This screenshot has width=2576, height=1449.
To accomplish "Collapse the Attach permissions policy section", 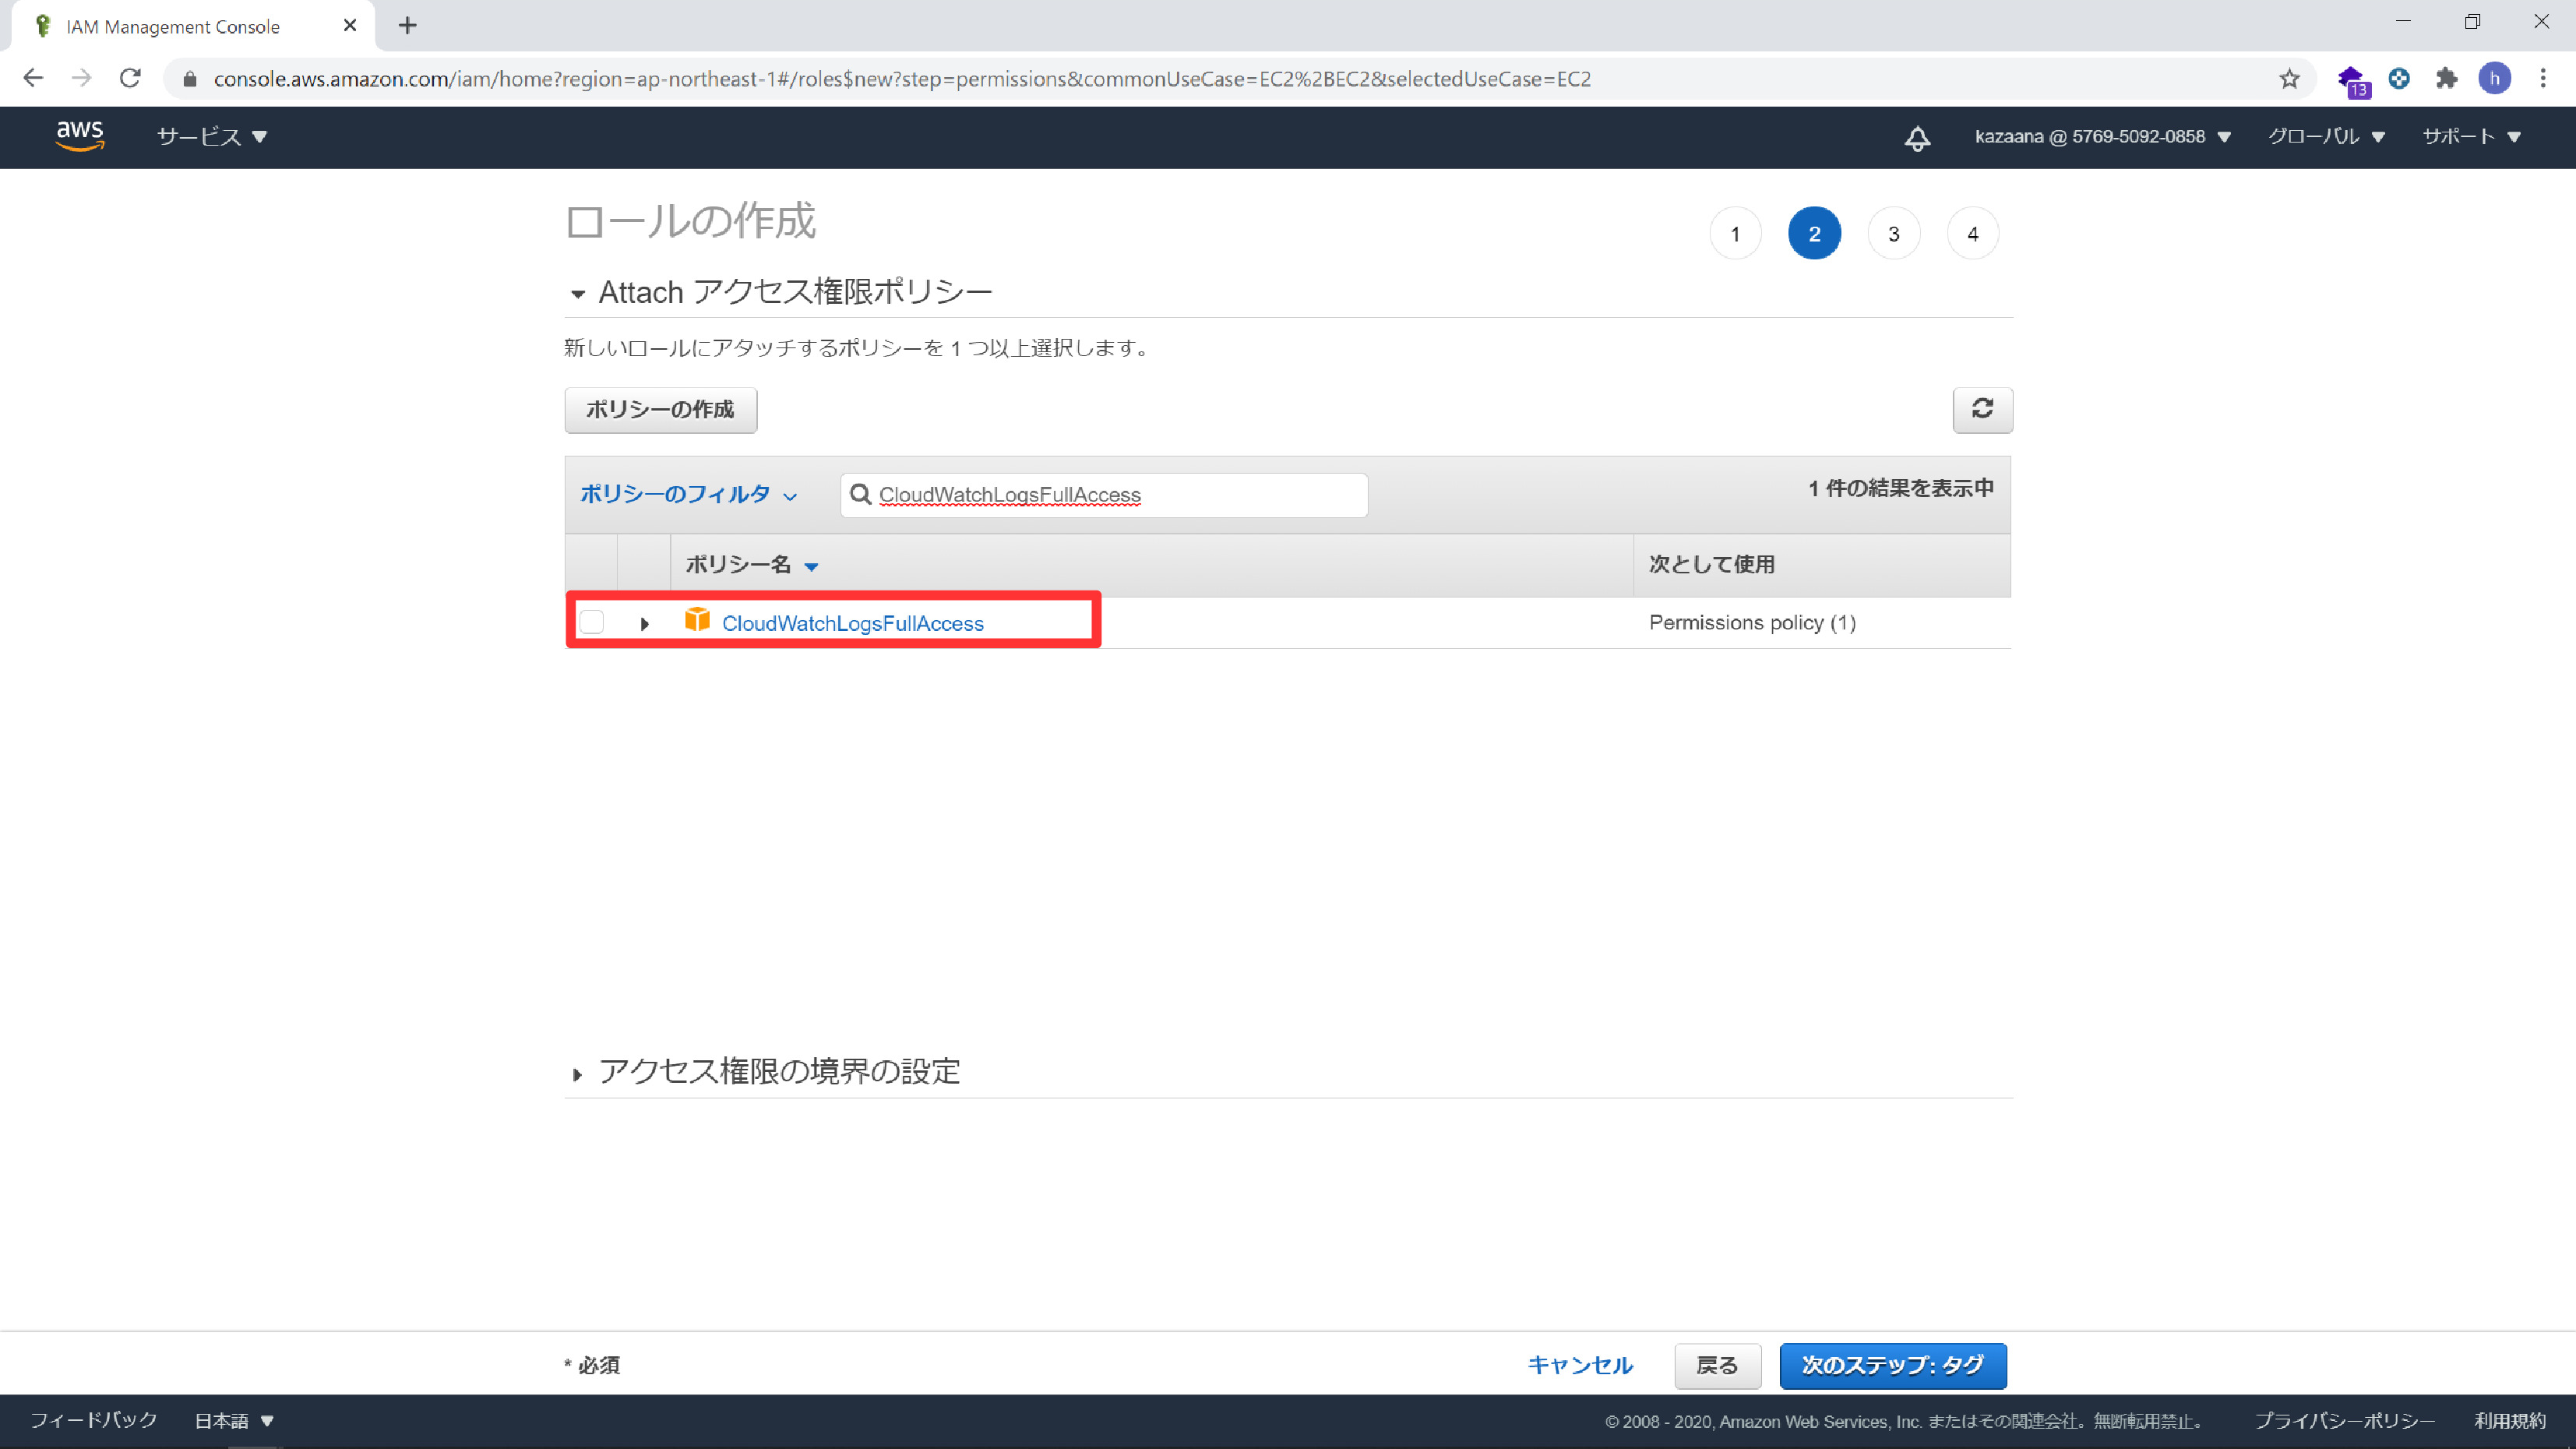I will click(577, 294).
